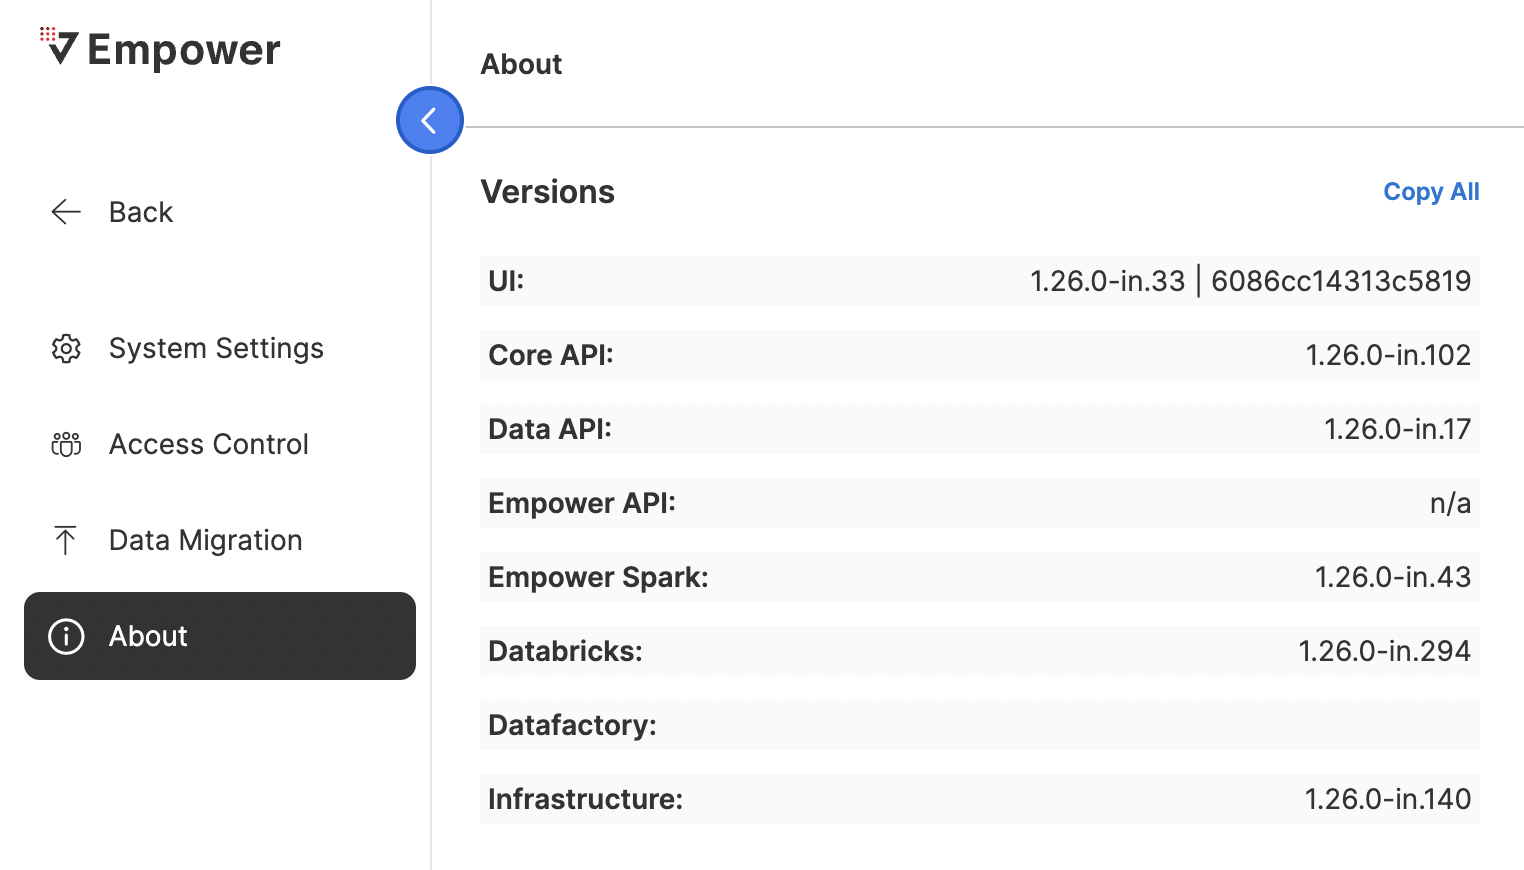Click the Access Control people icon

tap(66, 444)
